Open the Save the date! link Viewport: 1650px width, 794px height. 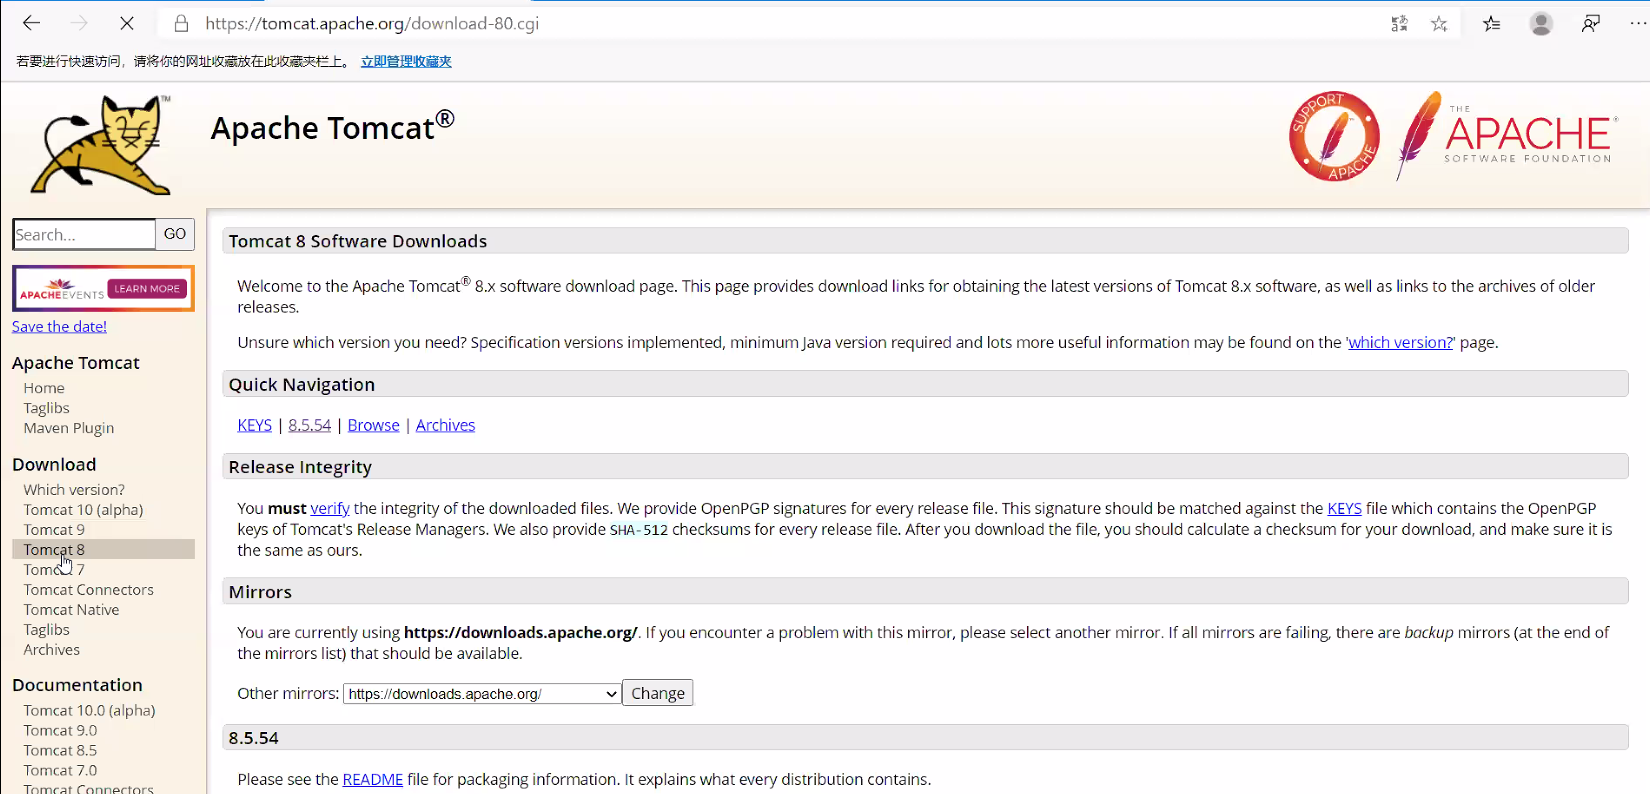point(59,326)
